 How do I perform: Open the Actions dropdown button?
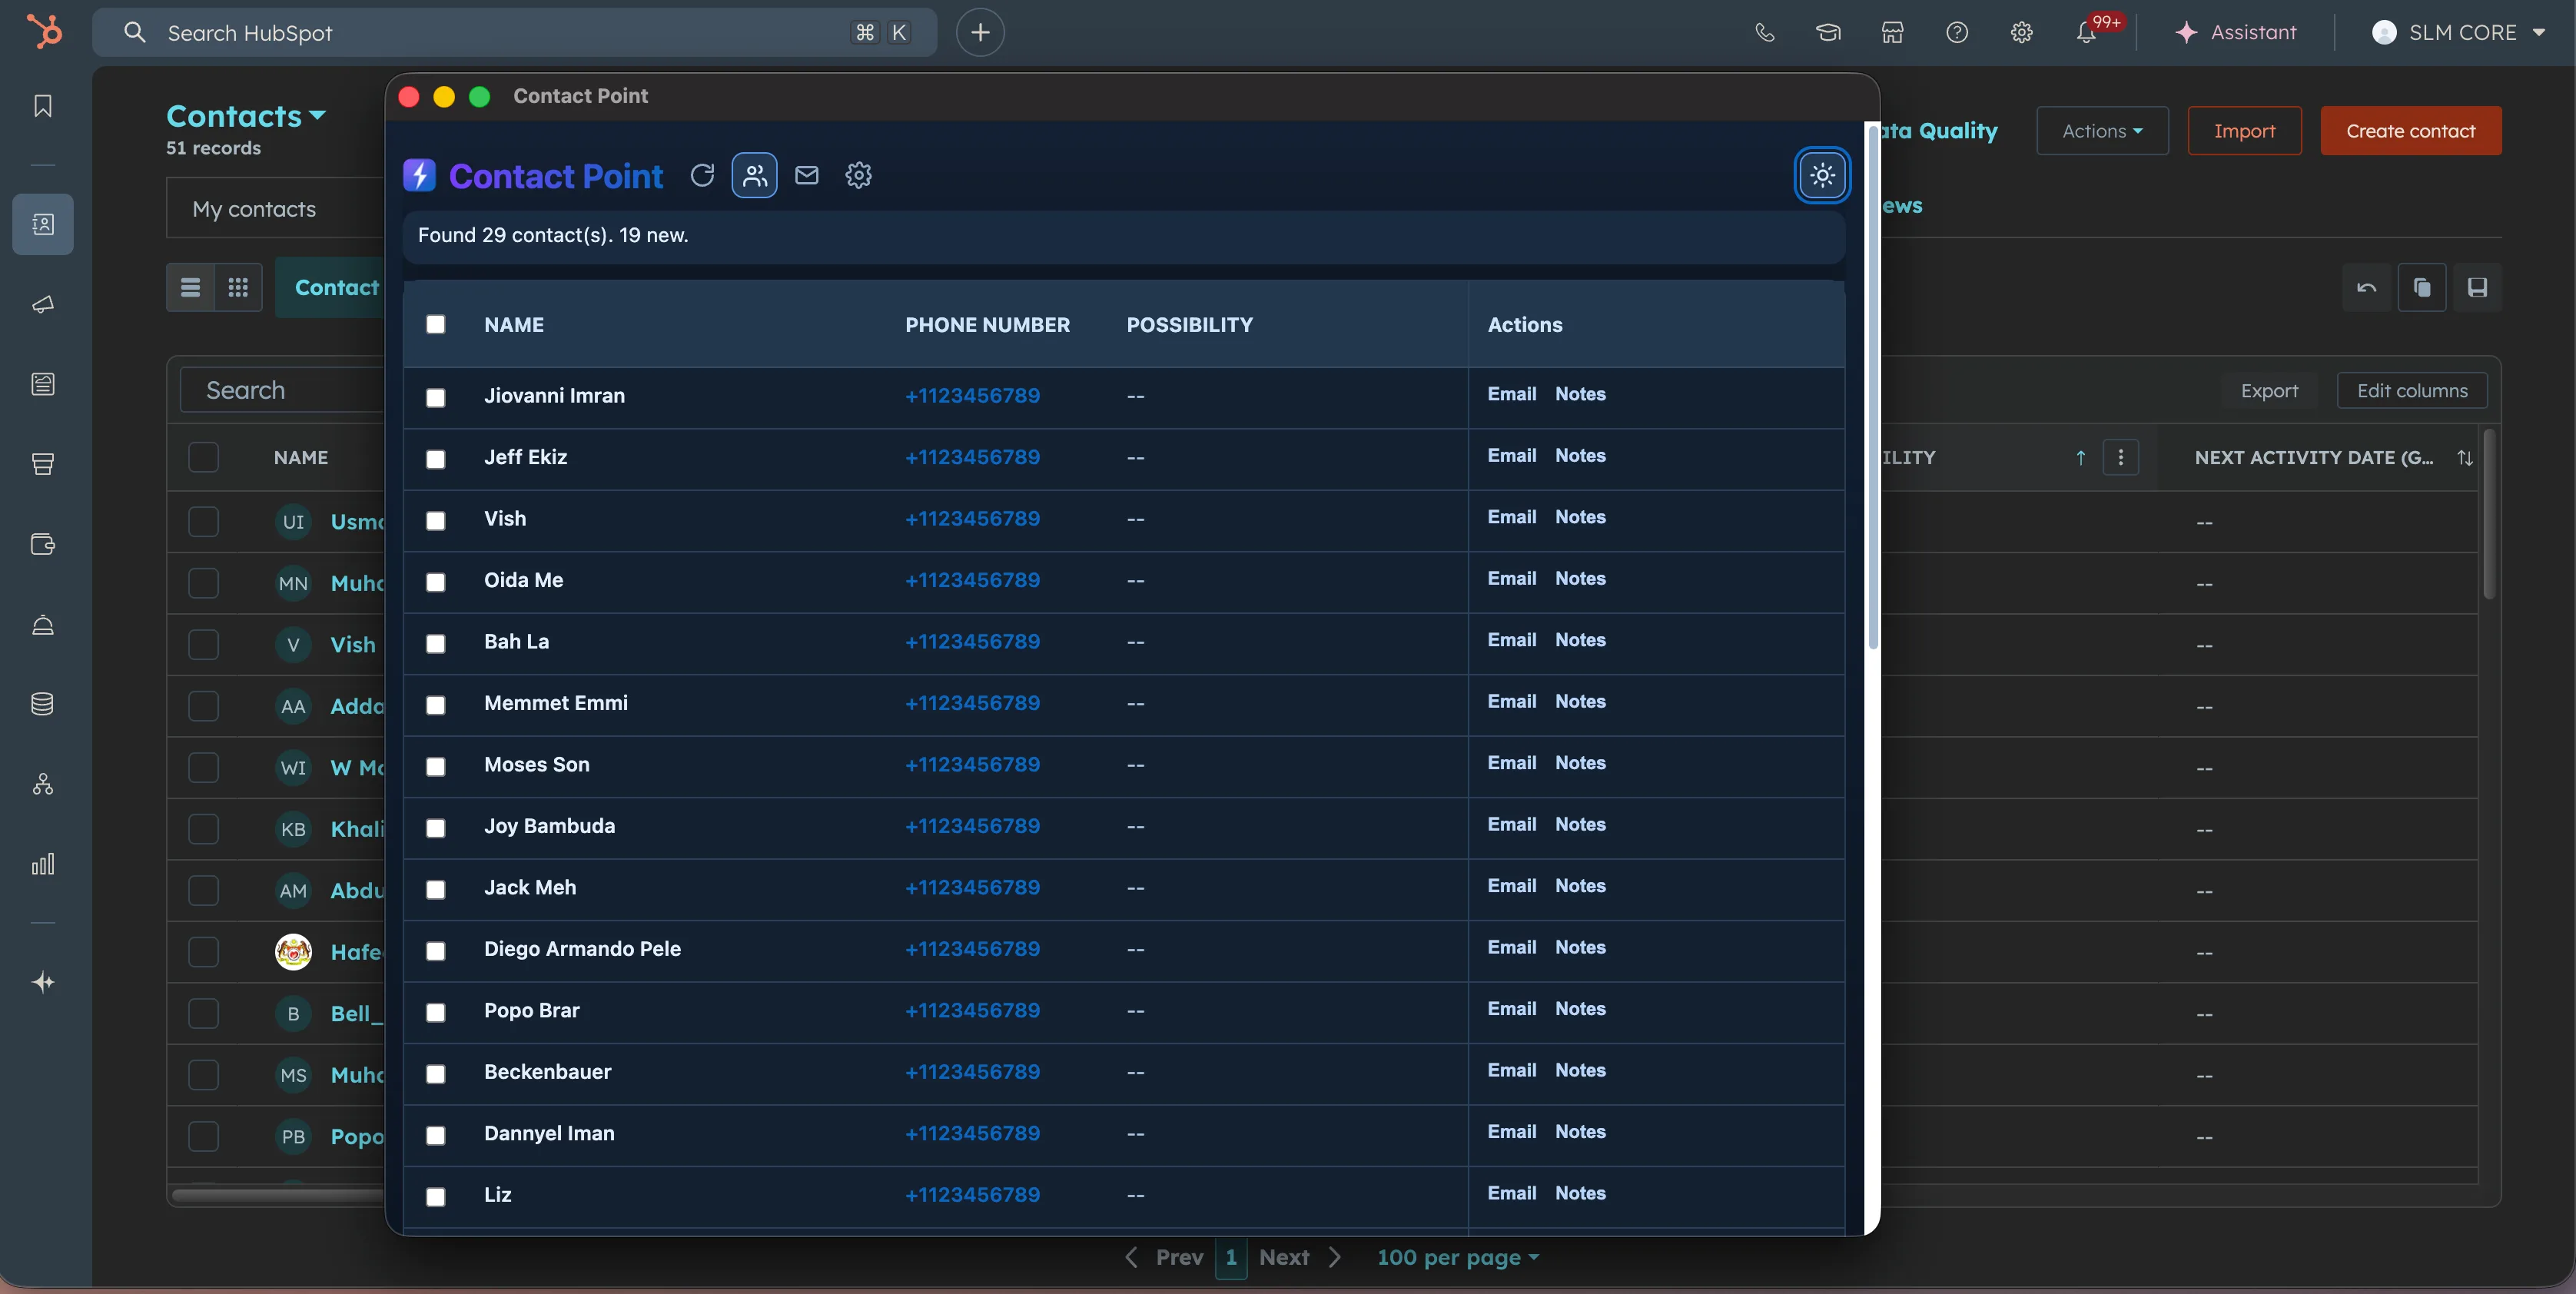[x=2102, y=131]
